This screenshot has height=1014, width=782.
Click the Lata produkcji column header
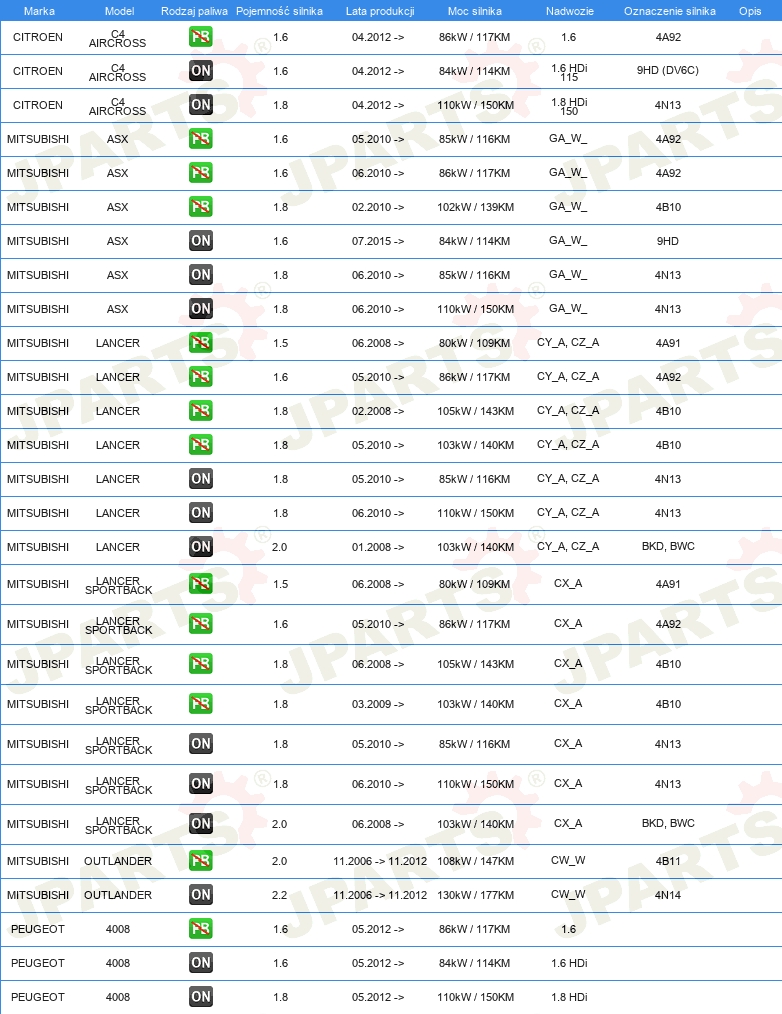click(x=380, y=11)
